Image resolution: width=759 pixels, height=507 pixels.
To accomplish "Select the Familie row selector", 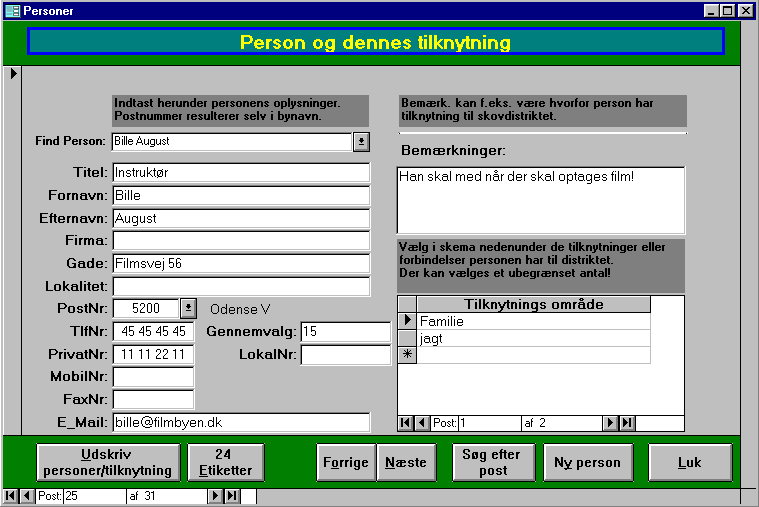I will click(407, 321).
